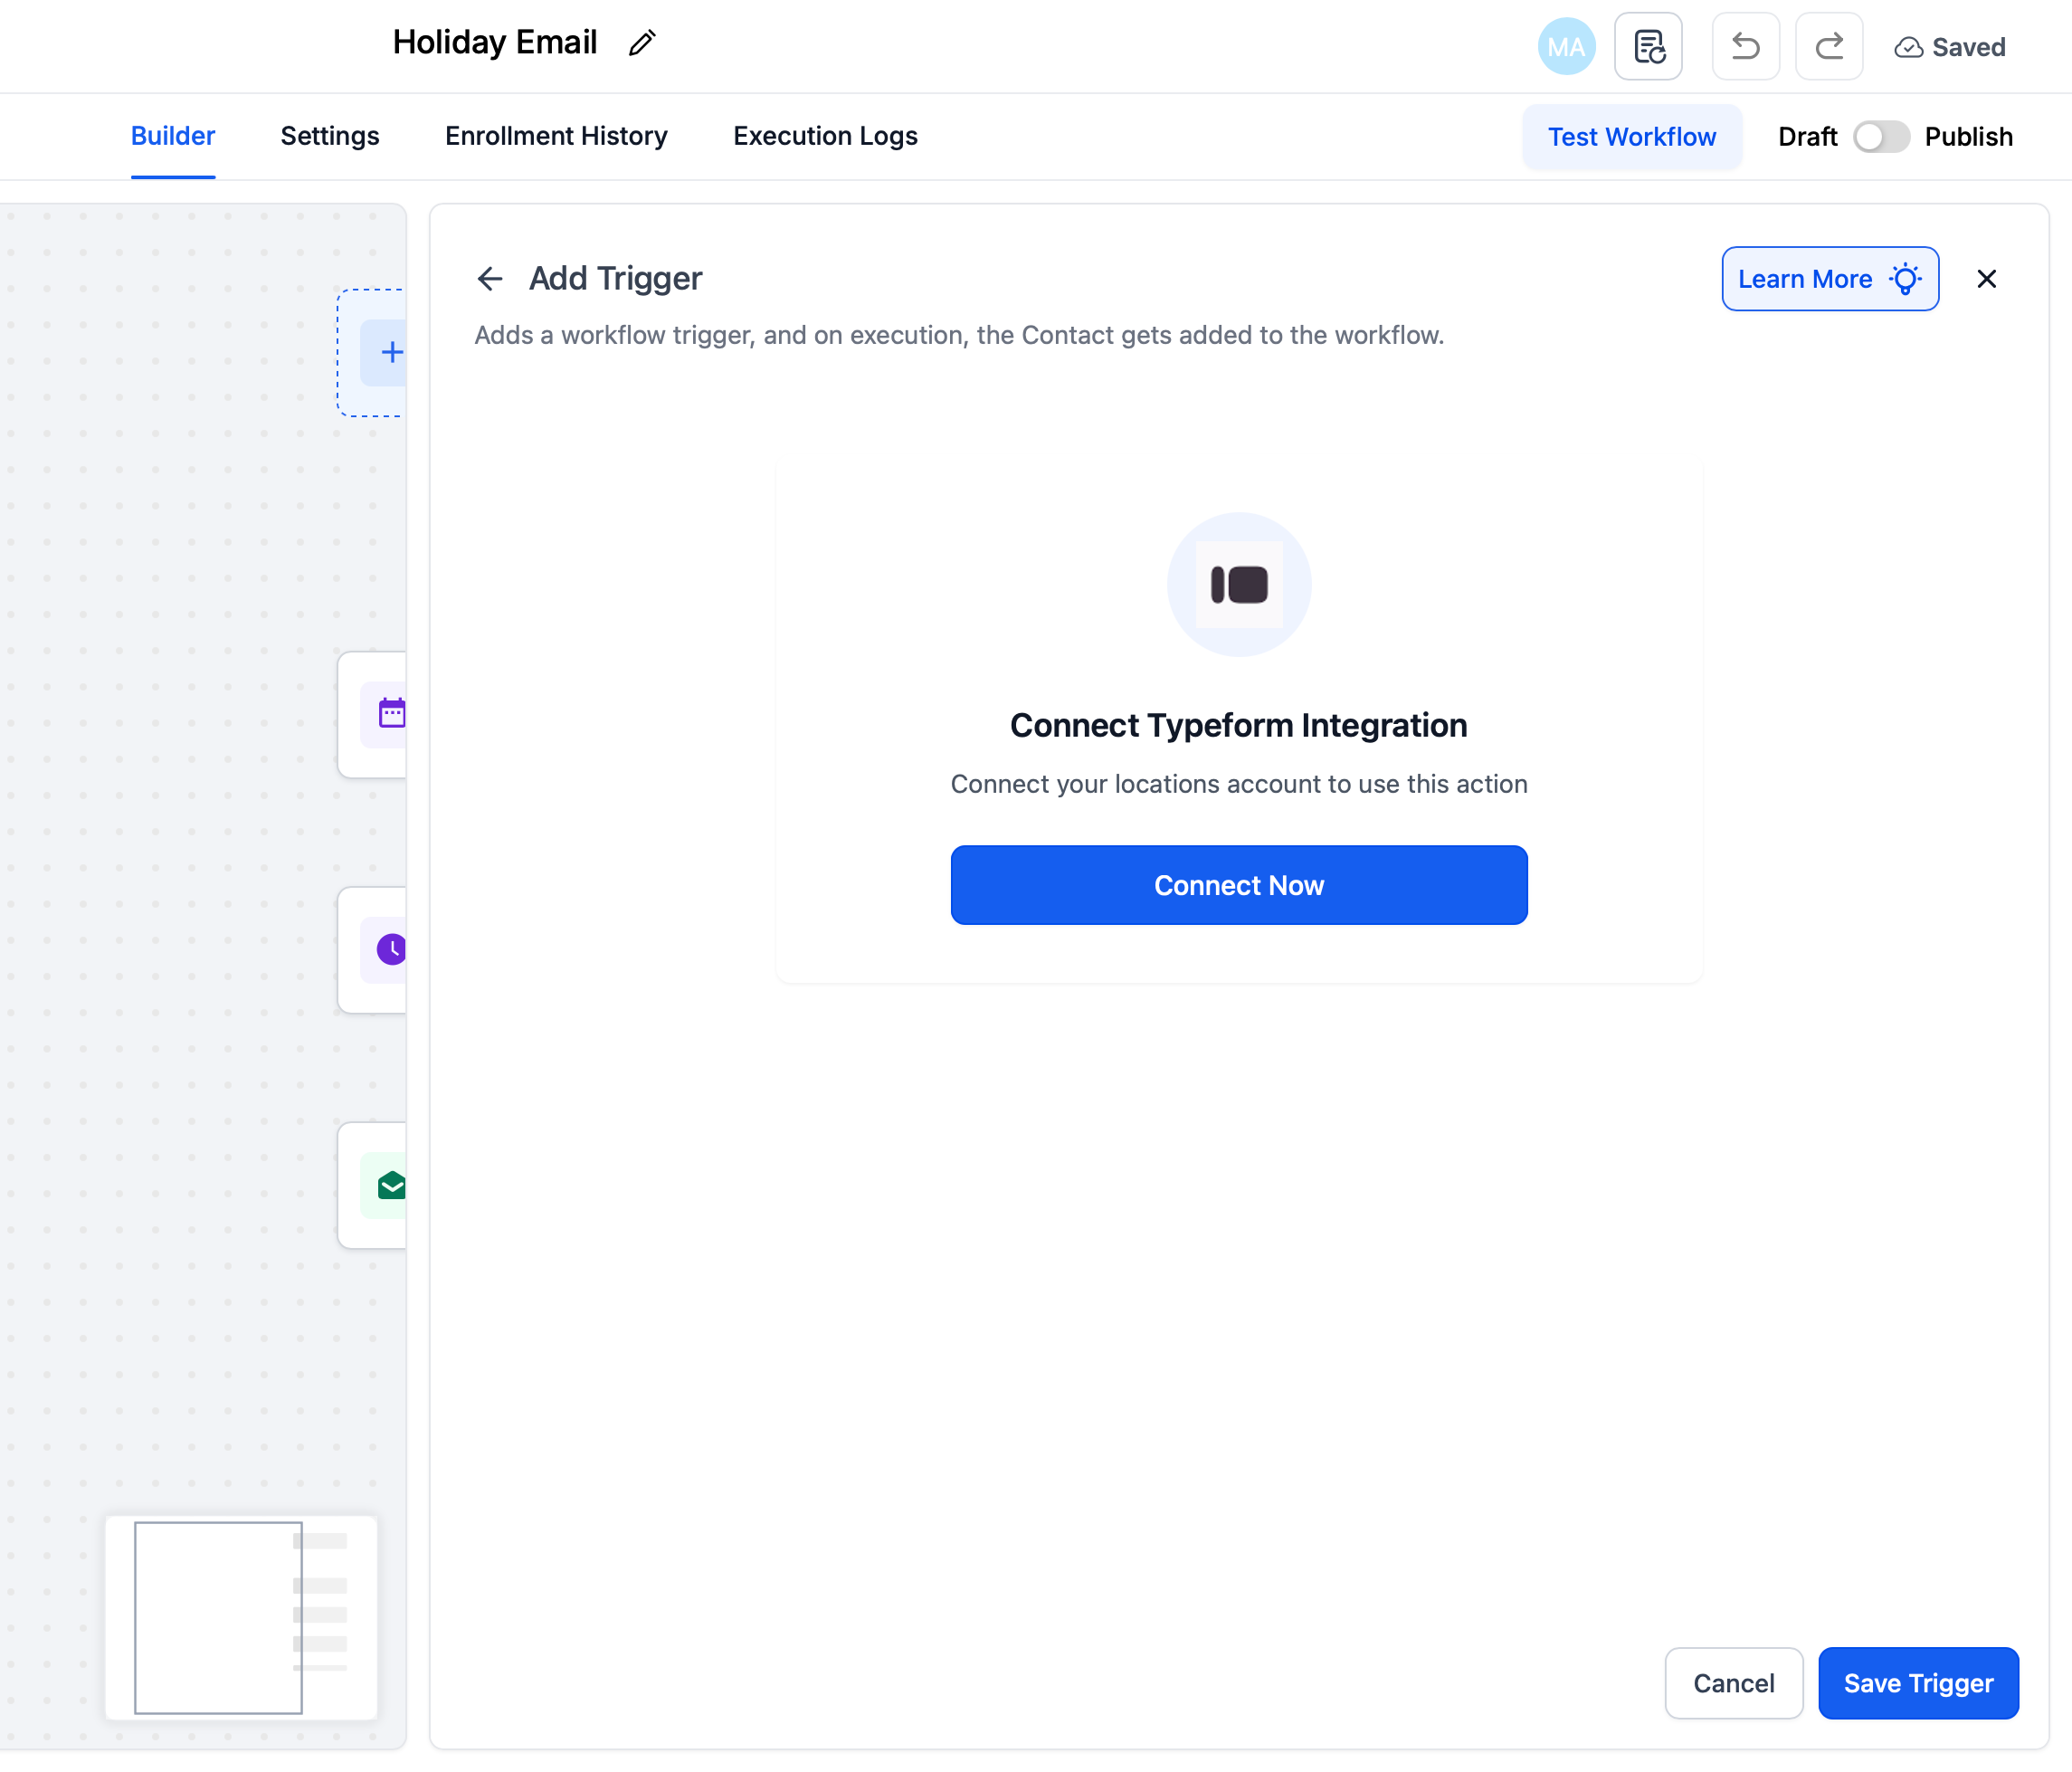Viewport: 2072px width, 1772px height.
Task: Select the purple clock wait node
Action: pos(391,949)
